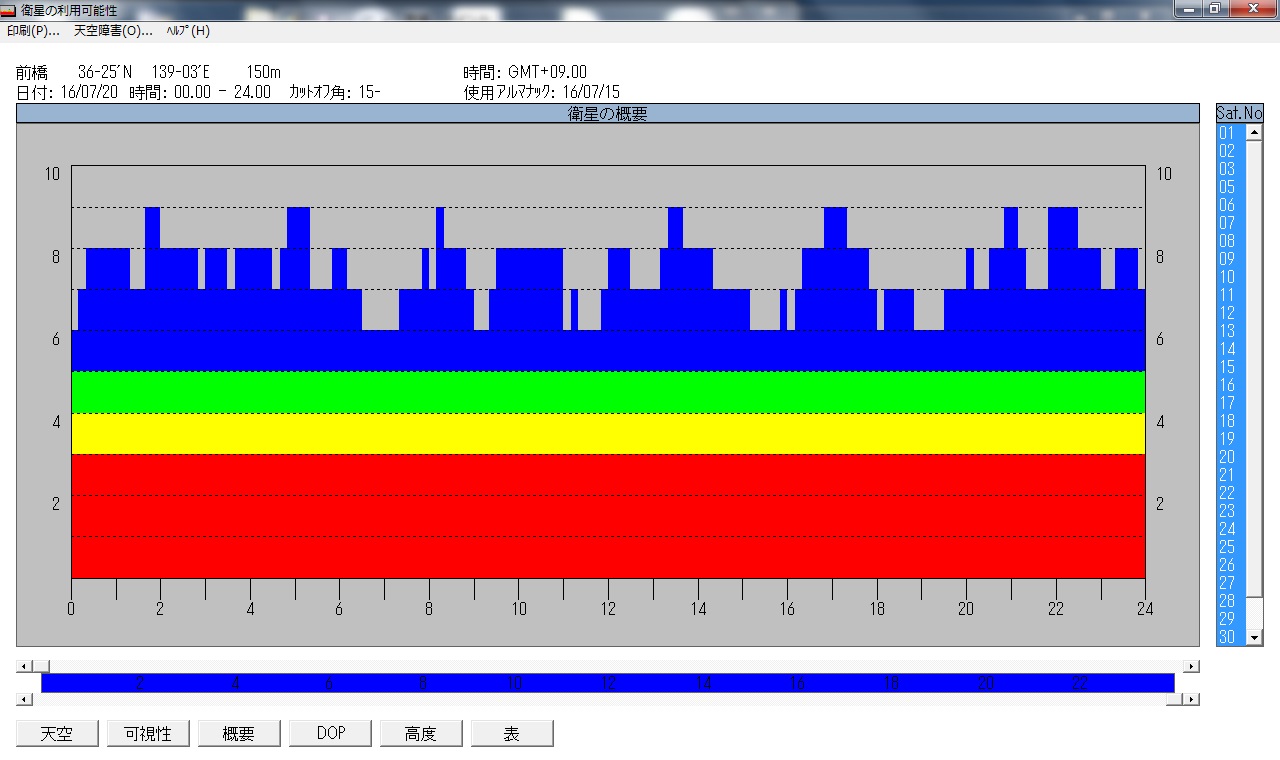Click satellite list scroll down arrow
This screenshot has width=1280, height=760.
(x=1254, y=637)
